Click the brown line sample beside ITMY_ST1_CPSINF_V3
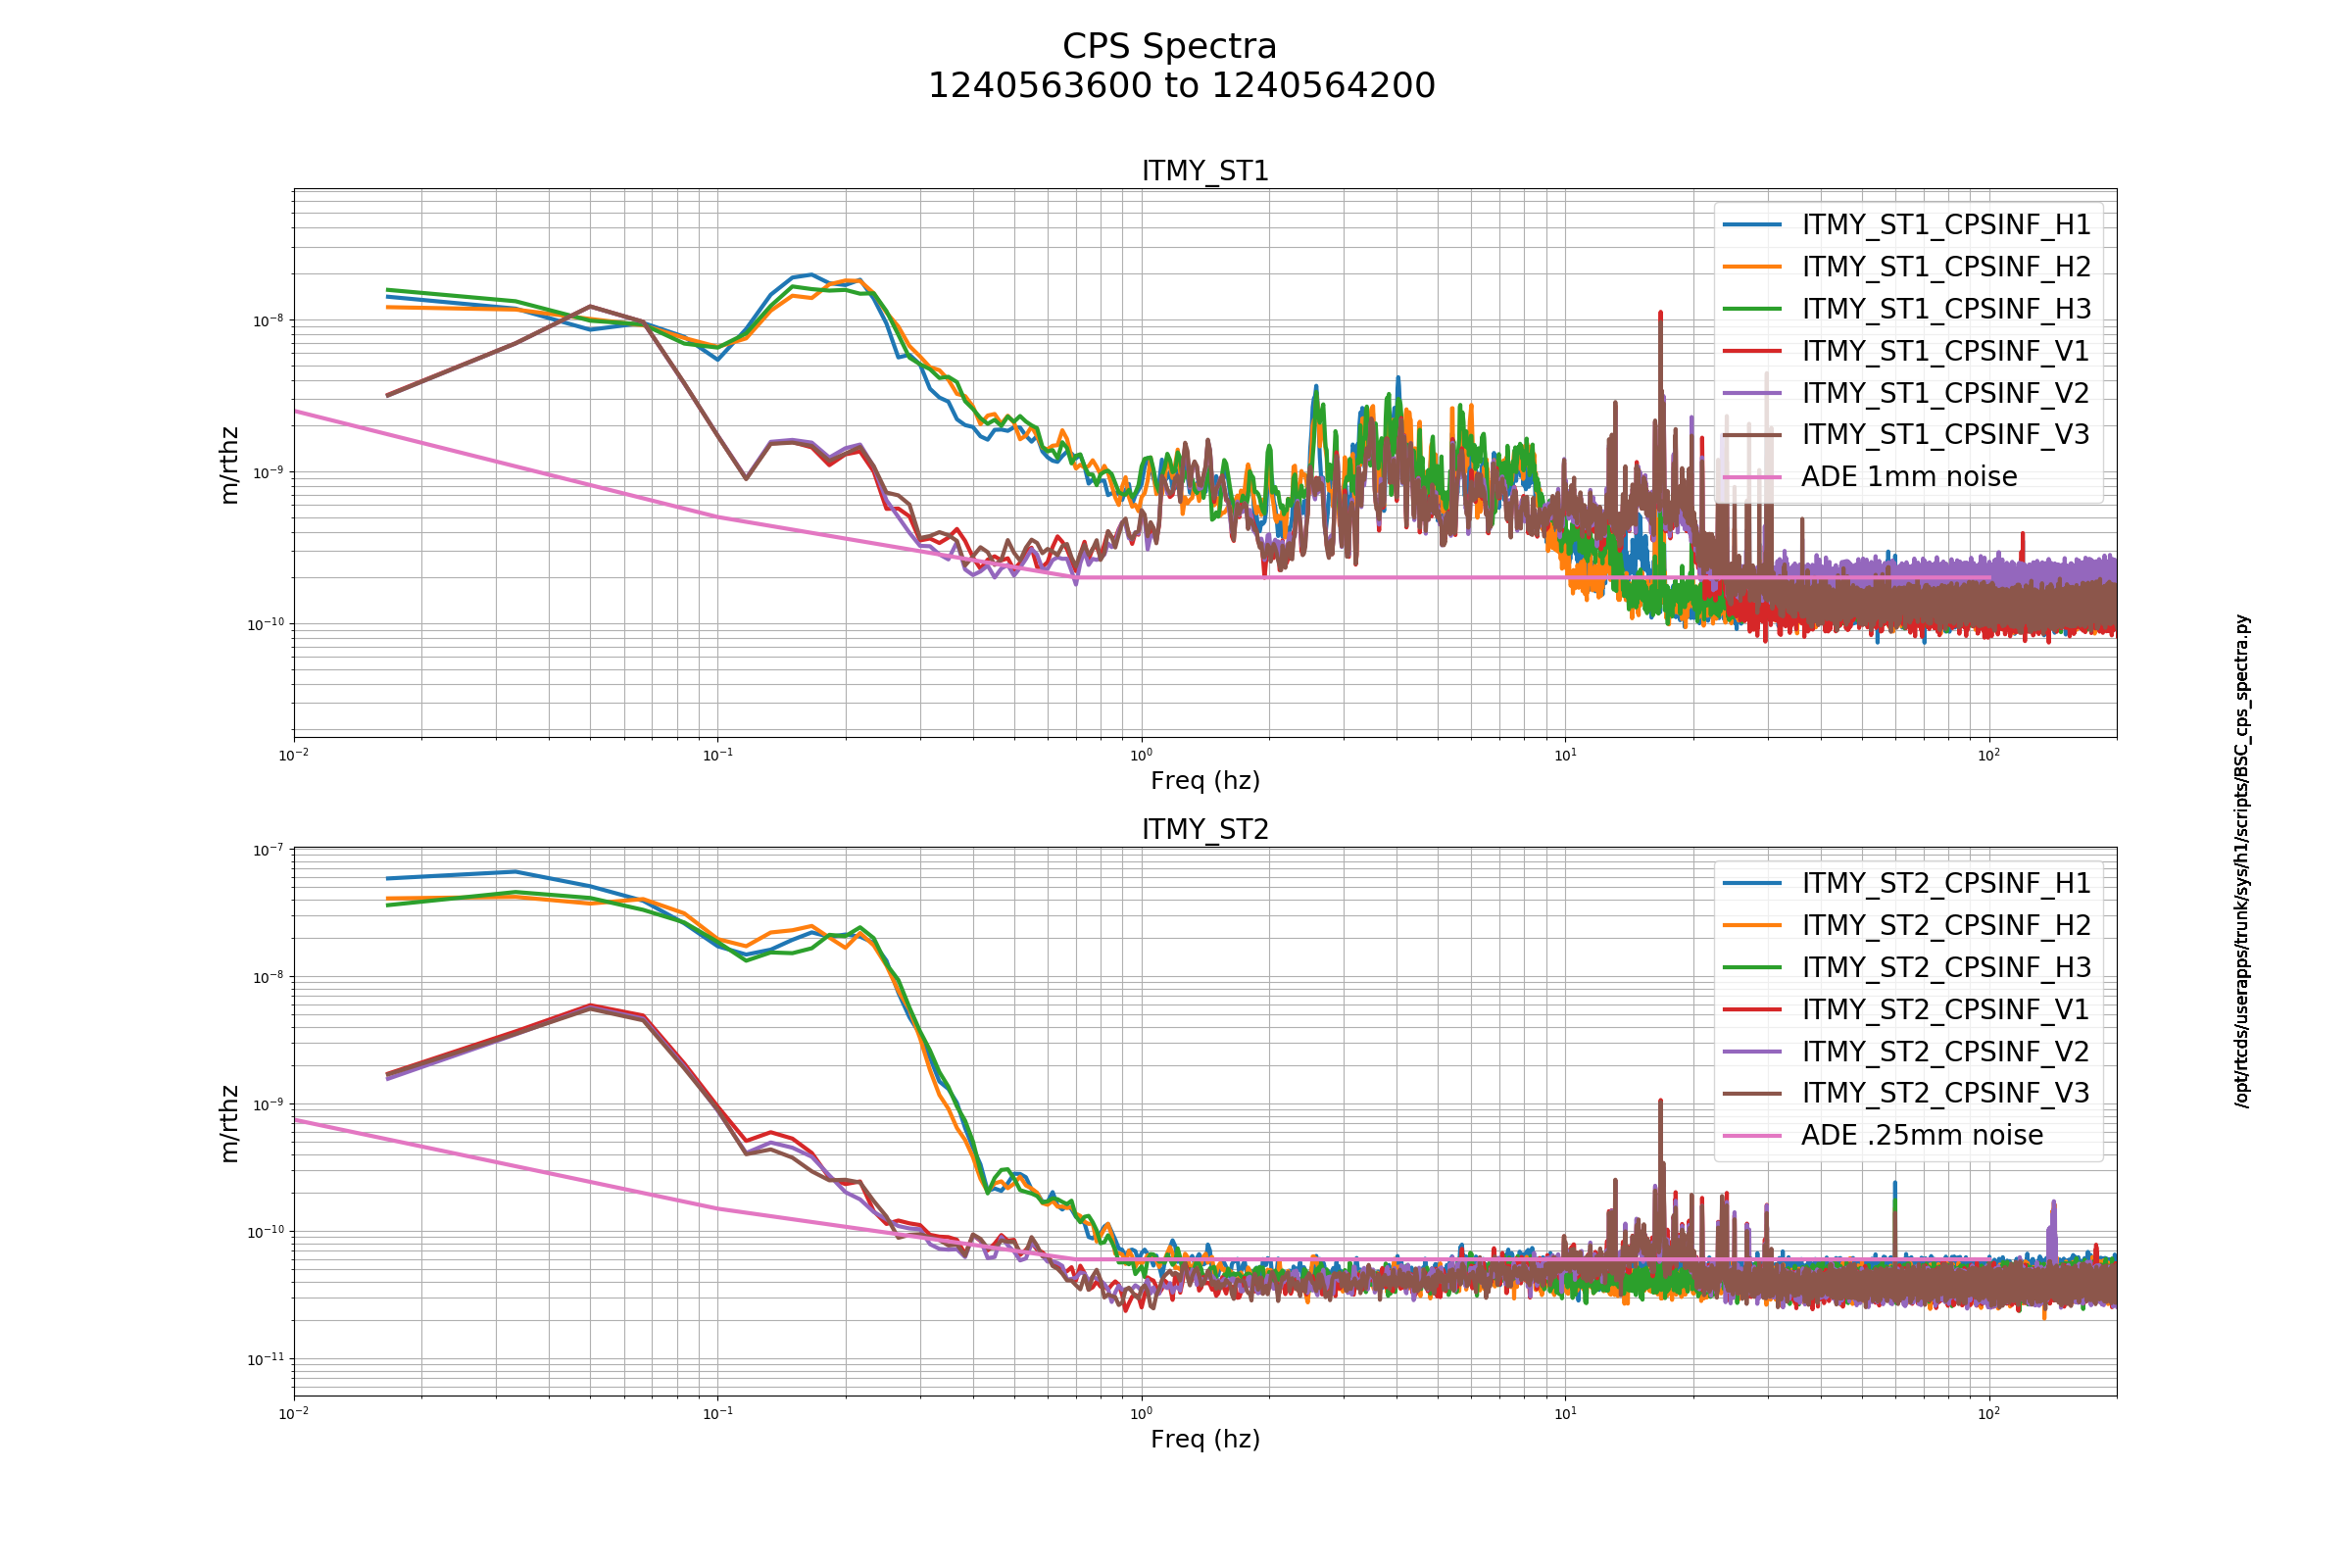 (x=1752, y=435)
